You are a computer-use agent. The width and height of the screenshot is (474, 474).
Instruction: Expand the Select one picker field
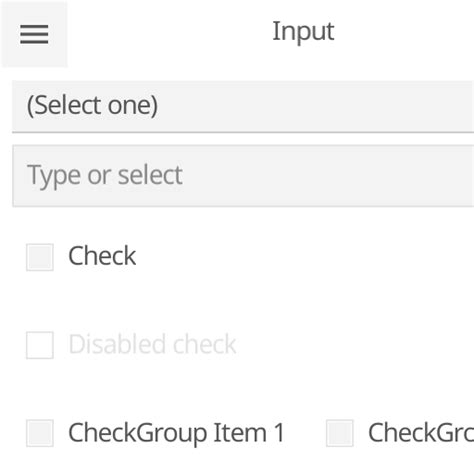click(243, 107)
